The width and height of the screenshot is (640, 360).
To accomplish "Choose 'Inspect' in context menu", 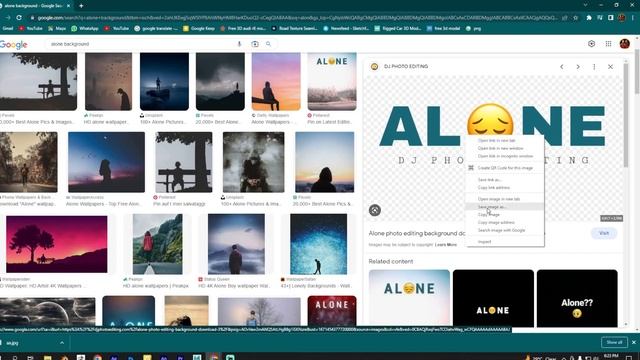I will click(x=505, y=242).
